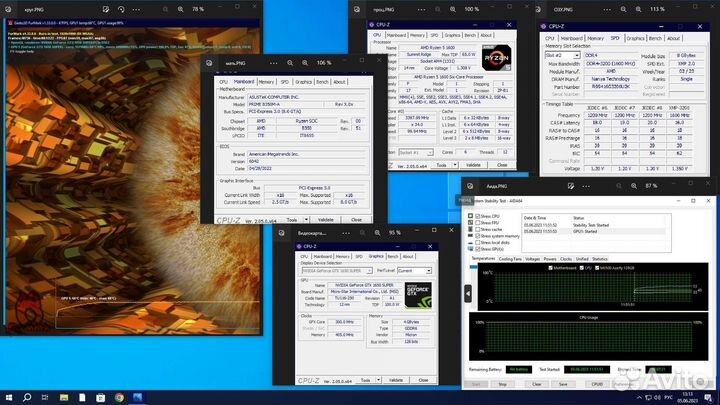Open taskbar Search
The width and height of the screenshot is (720, 405).
27,397
